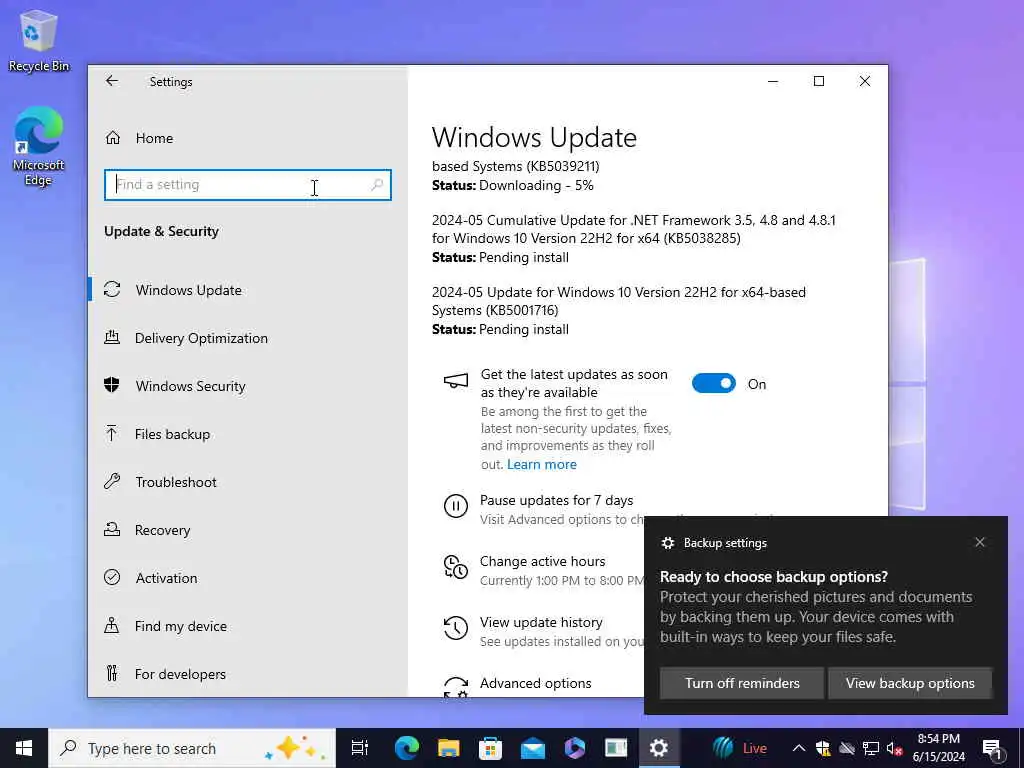Open the Windows Start menu
This screenshot has height=768, width=1024.
coord(24,748)
